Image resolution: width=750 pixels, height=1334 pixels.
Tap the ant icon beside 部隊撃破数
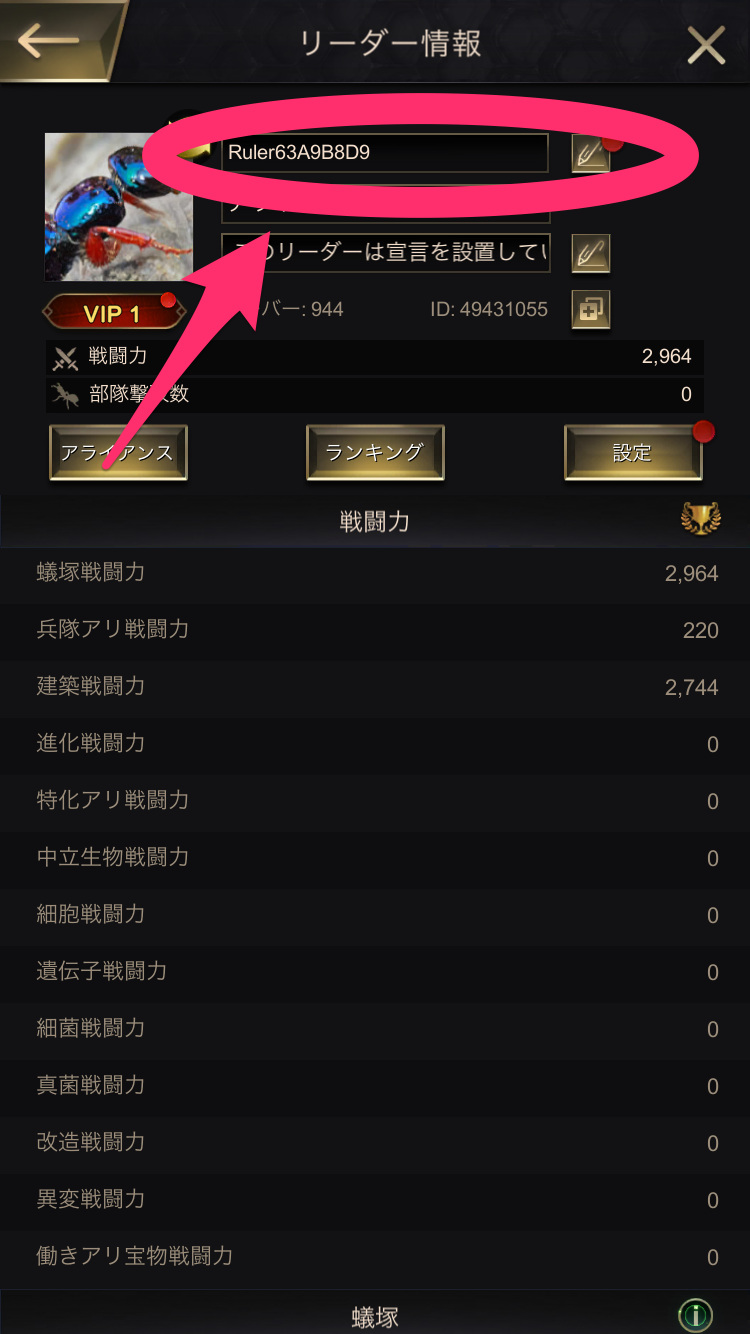click(x=66, y=394)
